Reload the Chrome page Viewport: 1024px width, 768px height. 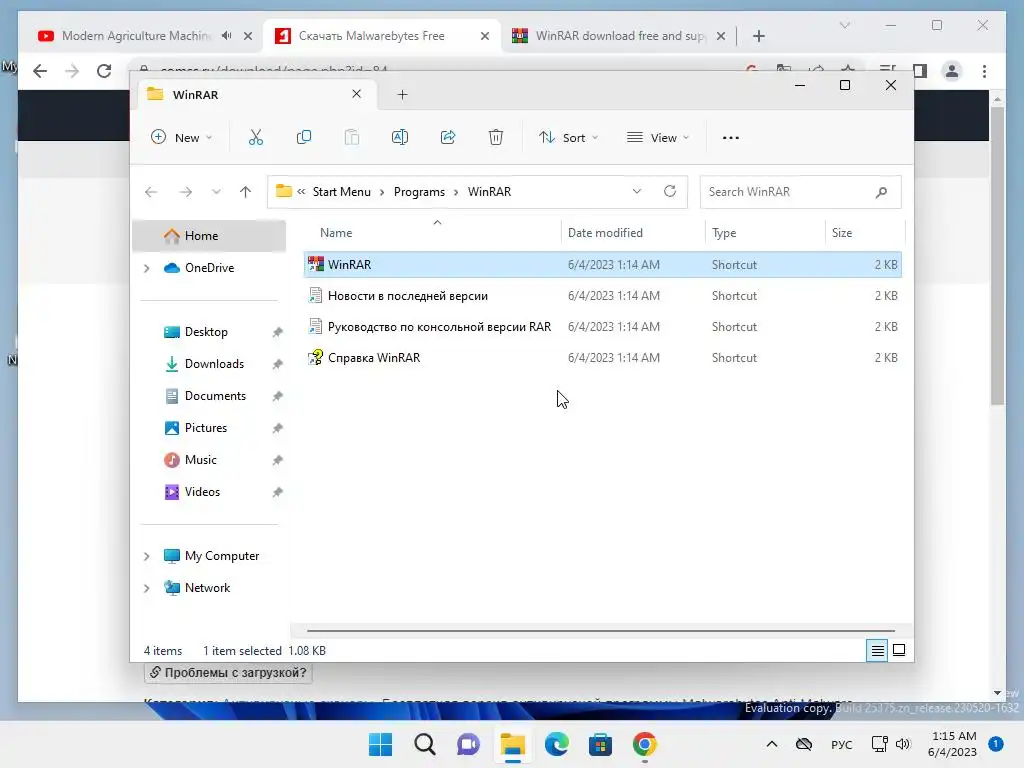(x=104, y=71)
